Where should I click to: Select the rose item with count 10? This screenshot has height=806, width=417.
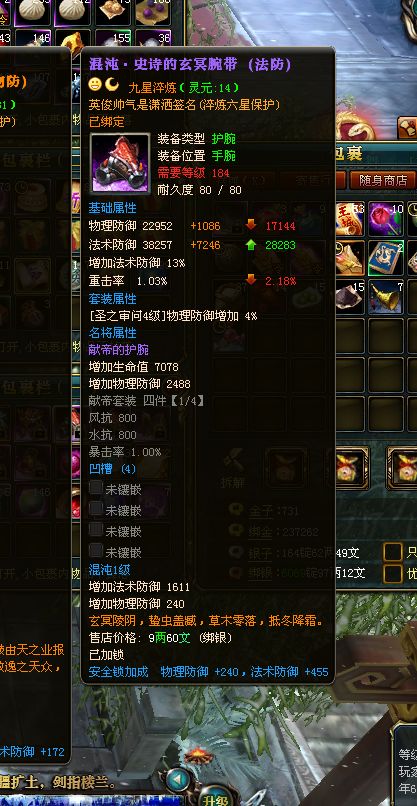coord(386,218)
